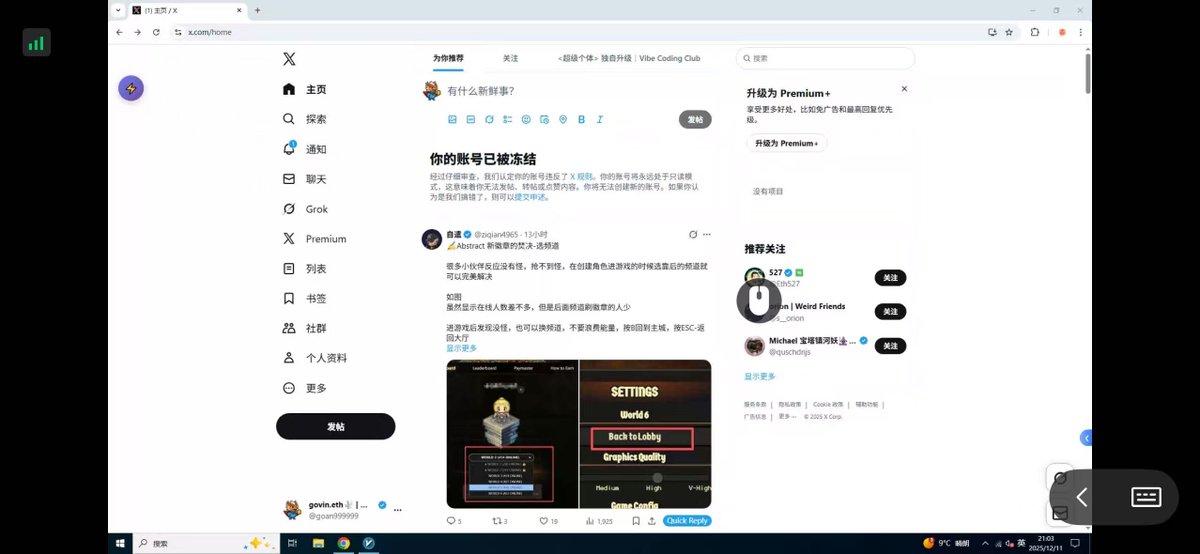This screenshot has width=1200, height=554.
Task: Click the 升级为 Premium+ button
Action: pos(786,143)
